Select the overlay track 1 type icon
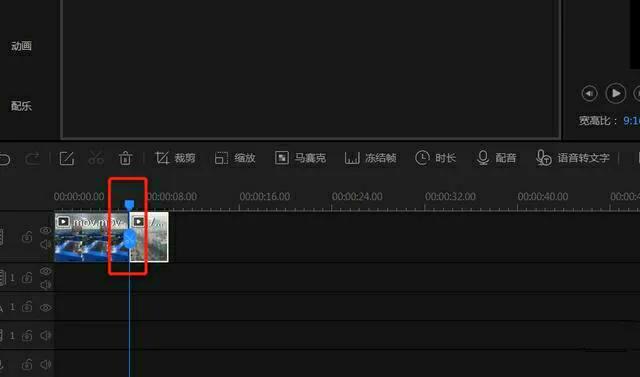 2,278
